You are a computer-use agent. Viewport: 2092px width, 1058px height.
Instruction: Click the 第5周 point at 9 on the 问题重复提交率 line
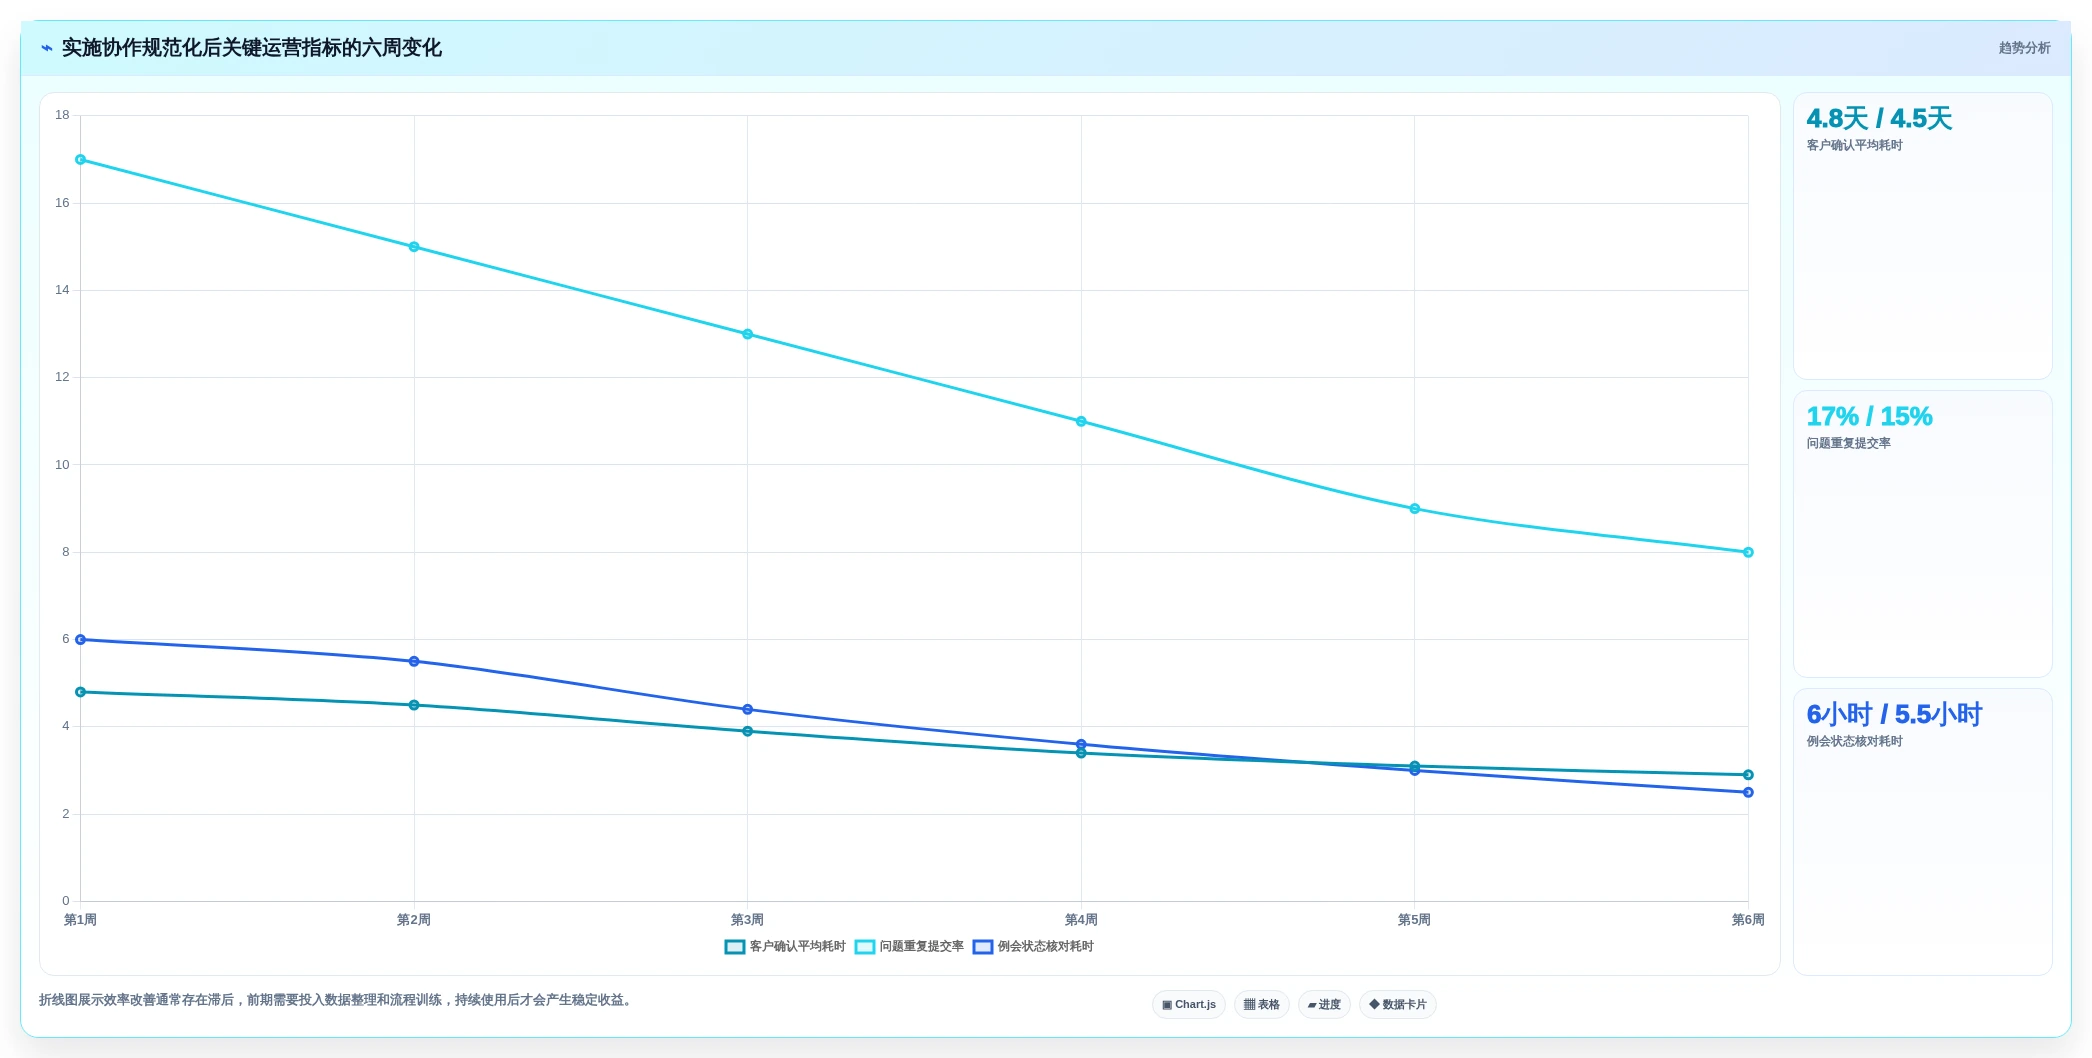[1415, 509]
